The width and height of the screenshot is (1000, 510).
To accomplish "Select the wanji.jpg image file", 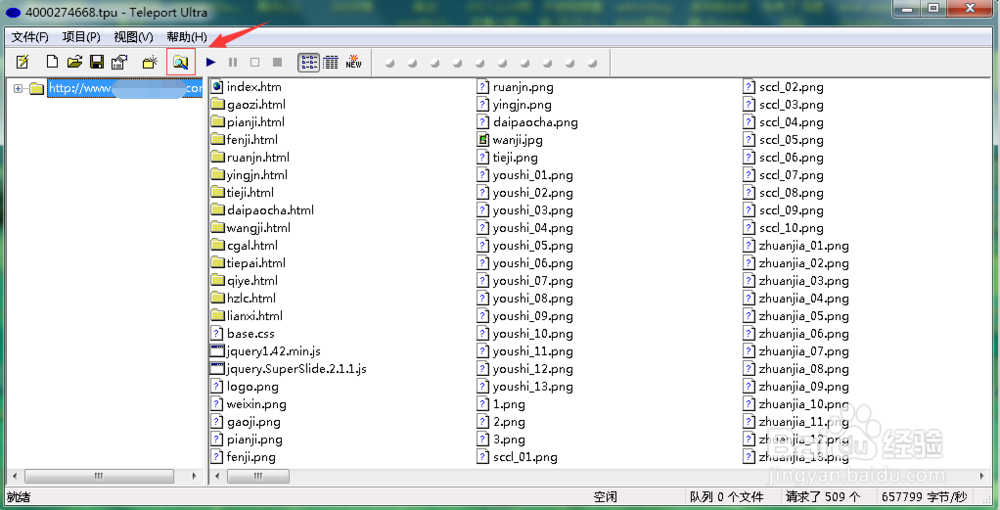I will pos(510,140).
